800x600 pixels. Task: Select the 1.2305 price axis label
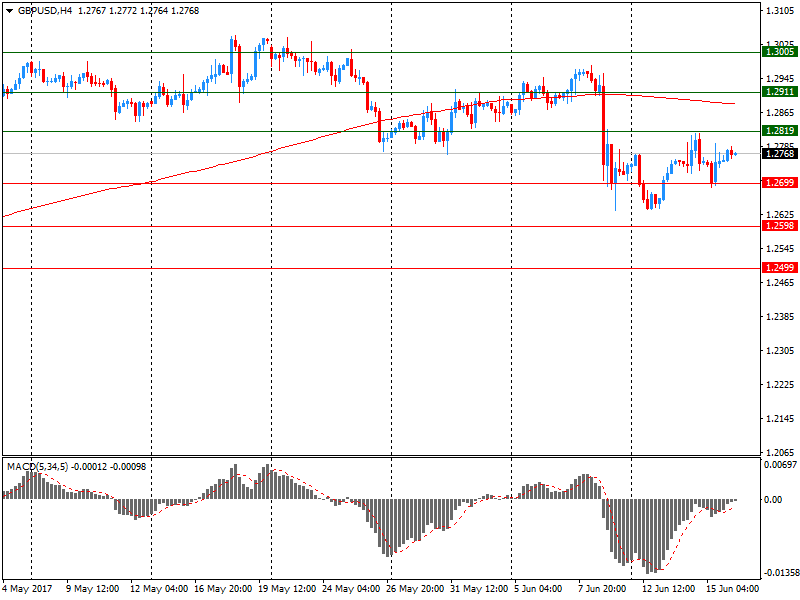click(x=781, y=351)
